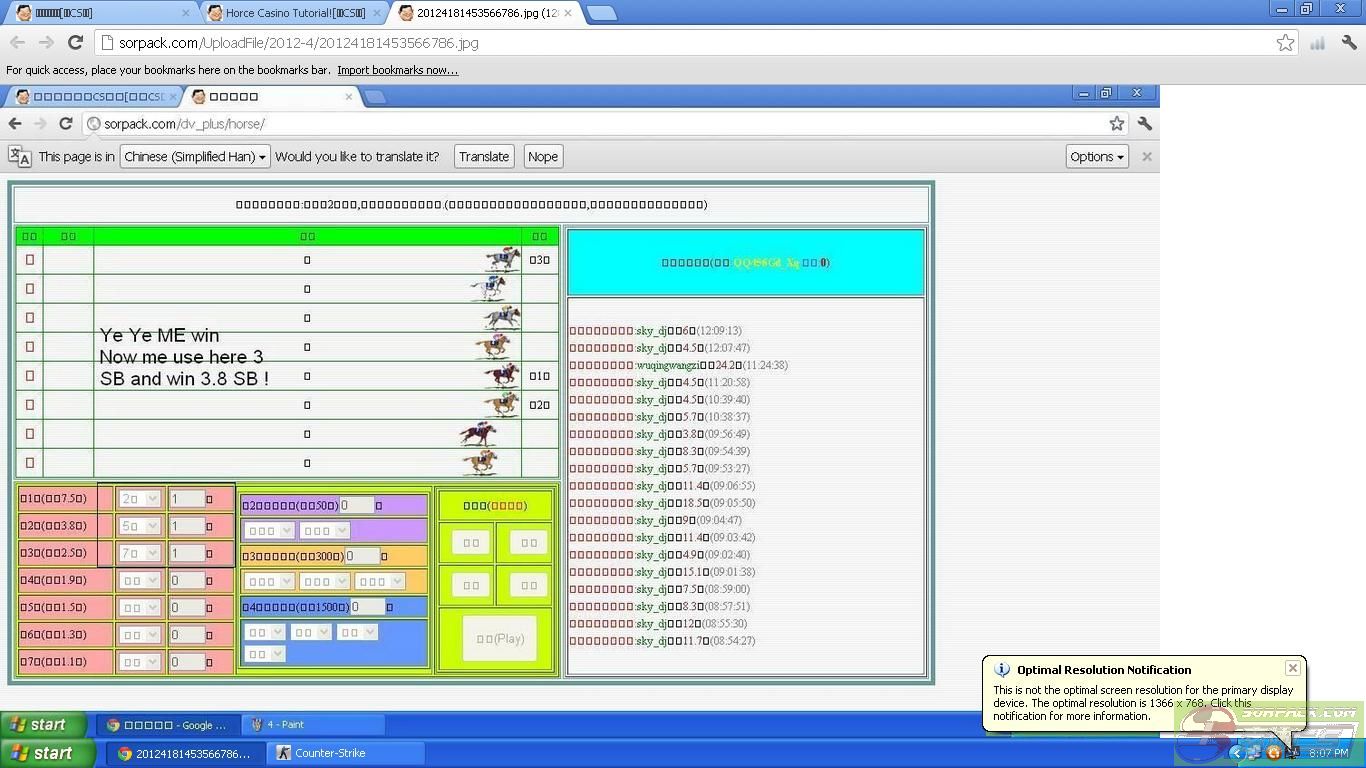The image size is (1366, 768).
Task: Click the Import bookmarks now link
Action: [397, 70]
